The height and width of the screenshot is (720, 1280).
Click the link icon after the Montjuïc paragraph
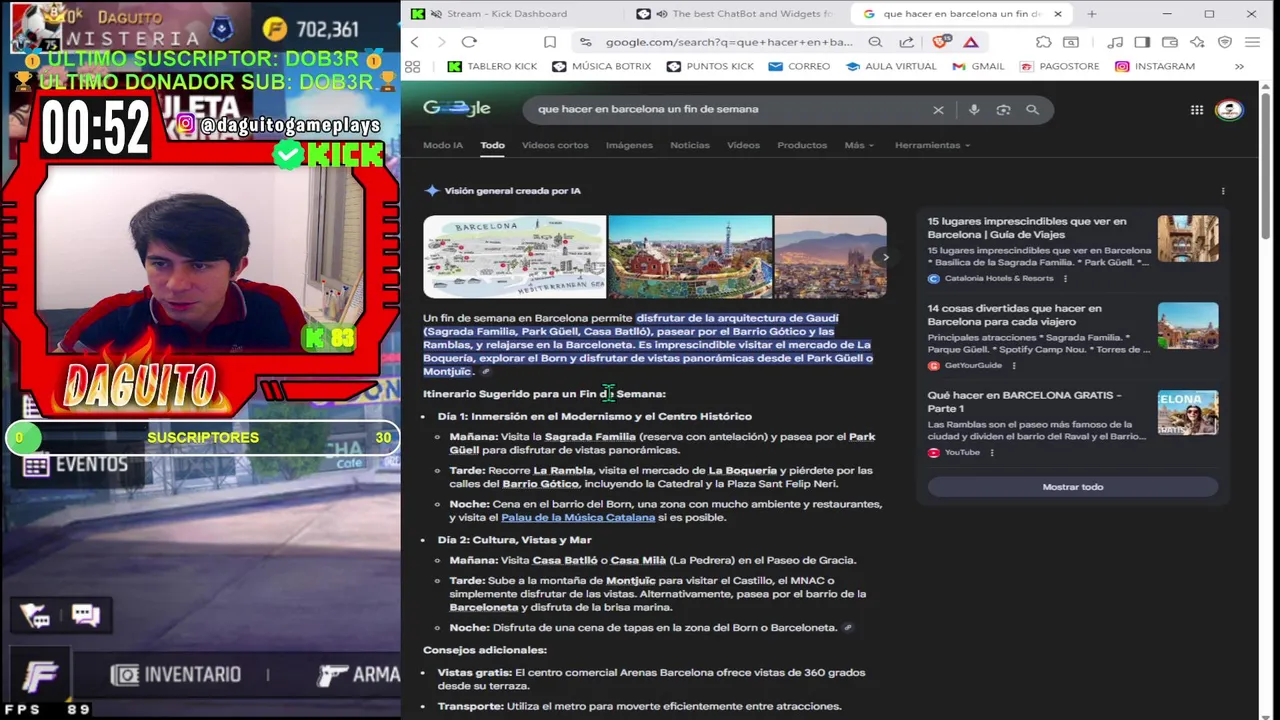click(486, 372)
